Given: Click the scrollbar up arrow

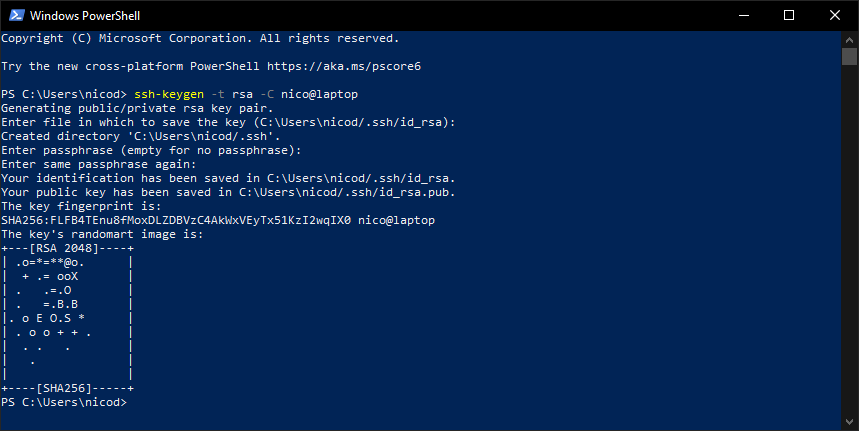Looking at the screenshot, I should pos(850,39).
